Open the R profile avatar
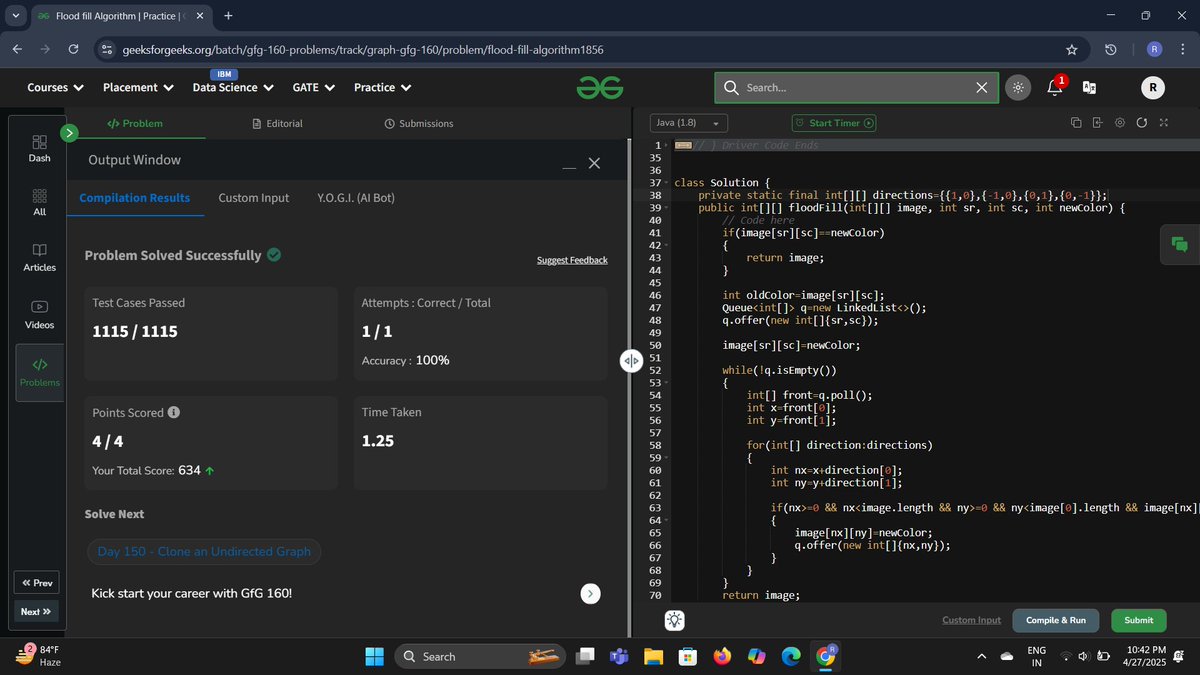 (x=1153, y=88)
